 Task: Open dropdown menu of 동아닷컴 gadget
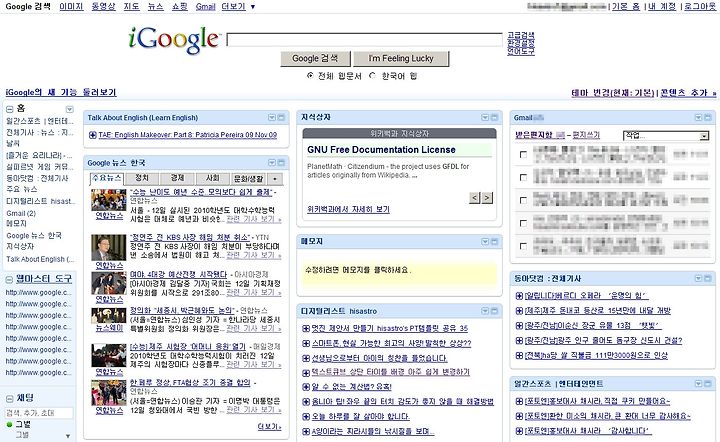698,278
